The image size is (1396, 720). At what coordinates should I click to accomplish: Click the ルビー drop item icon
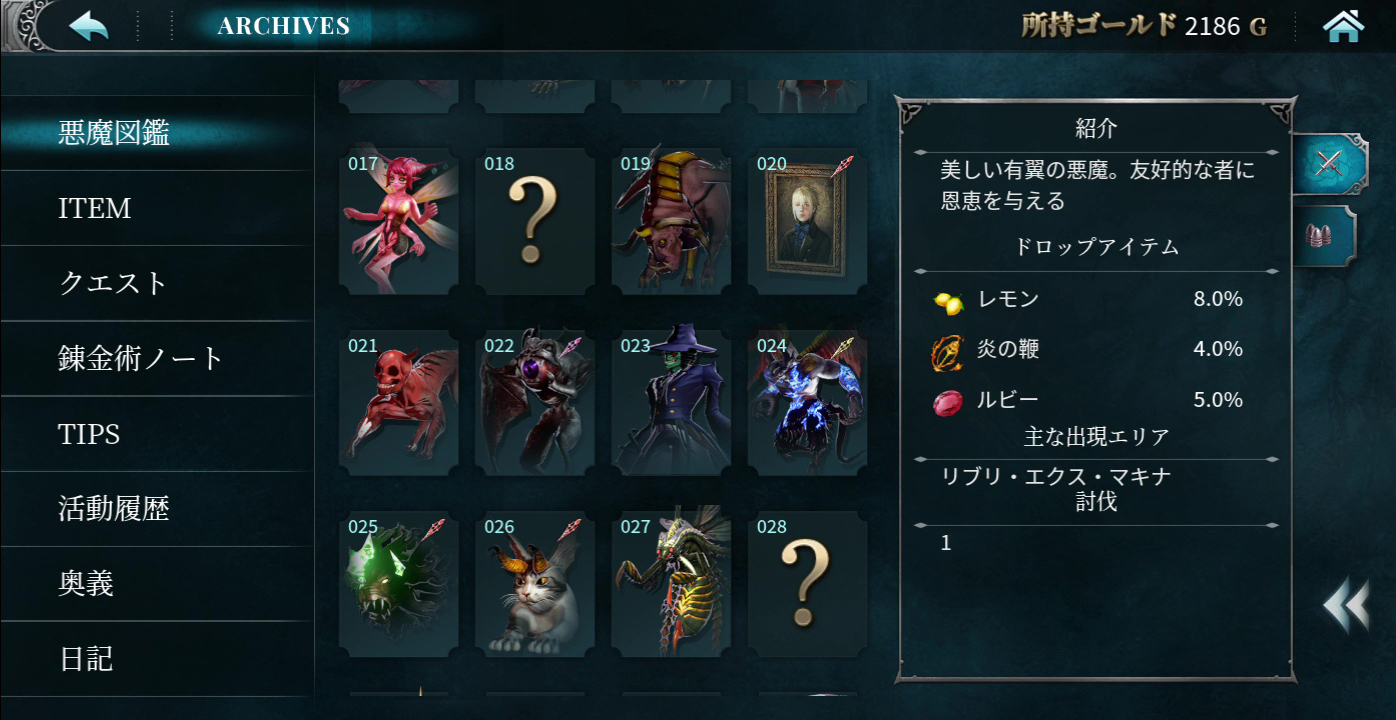(946, 402)
